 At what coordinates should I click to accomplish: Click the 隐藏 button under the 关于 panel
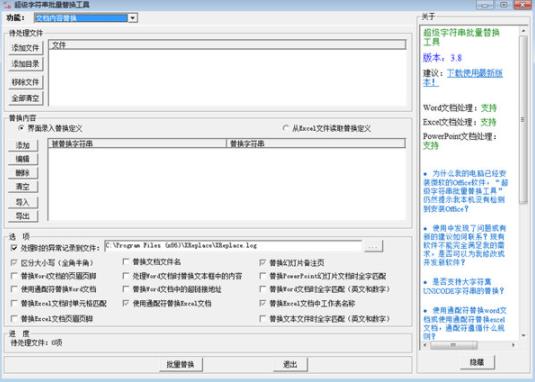[x=477, y=362]
